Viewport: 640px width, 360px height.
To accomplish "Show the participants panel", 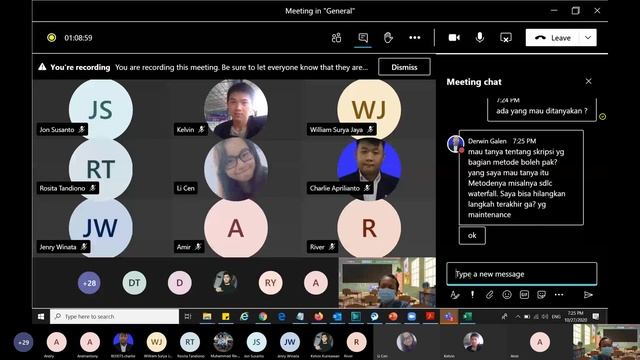I will [336, 38].
